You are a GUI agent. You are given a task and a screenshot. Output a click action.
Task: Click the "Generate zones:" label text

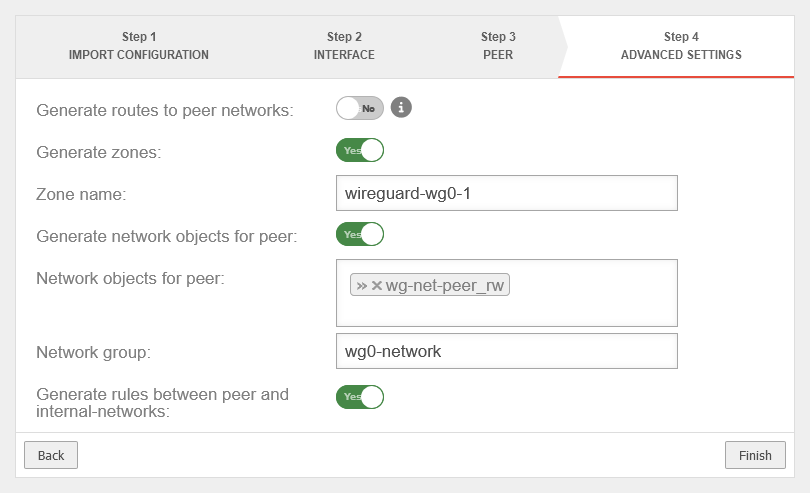pos(99,152)
